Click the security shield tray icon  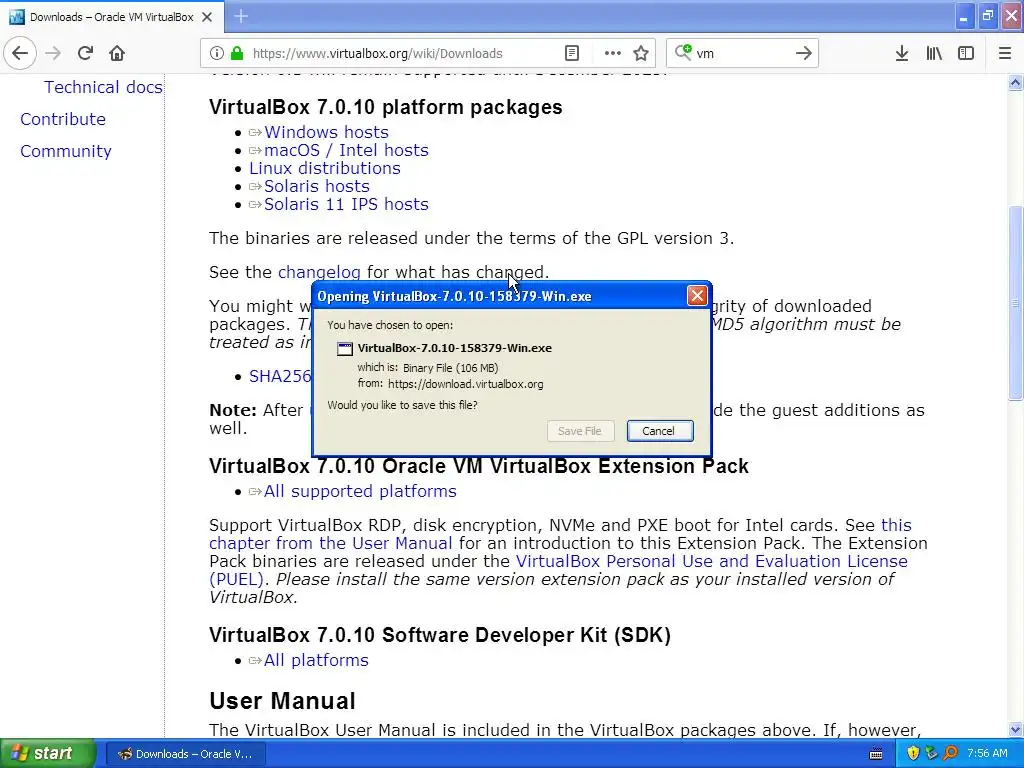[x=913, y=753]
